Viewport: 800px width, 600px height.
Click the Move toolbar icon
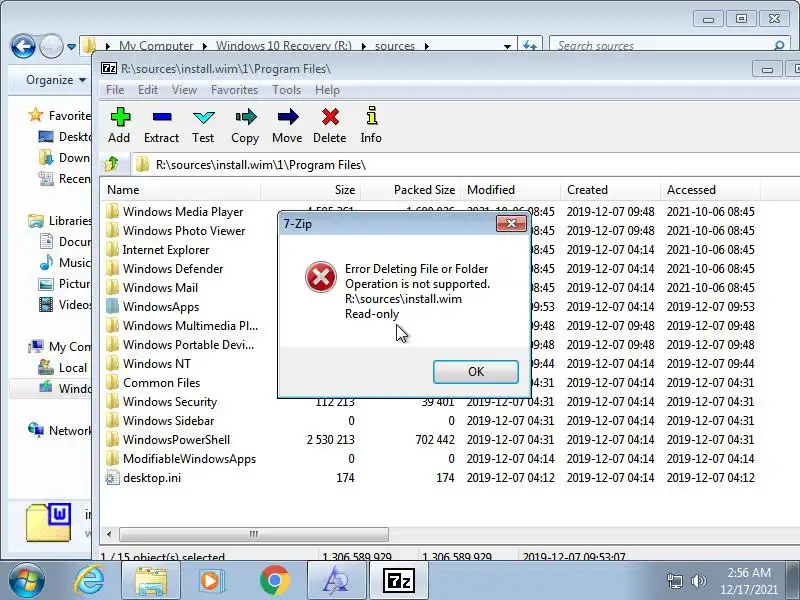tap(287, 125)
